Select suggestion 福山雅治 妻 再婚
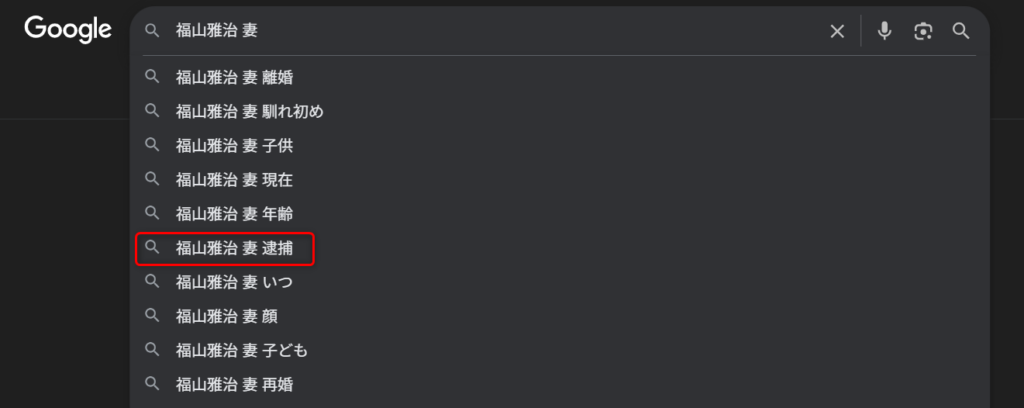The height and width of the screenshot is (408, 1024). (560, 384)
